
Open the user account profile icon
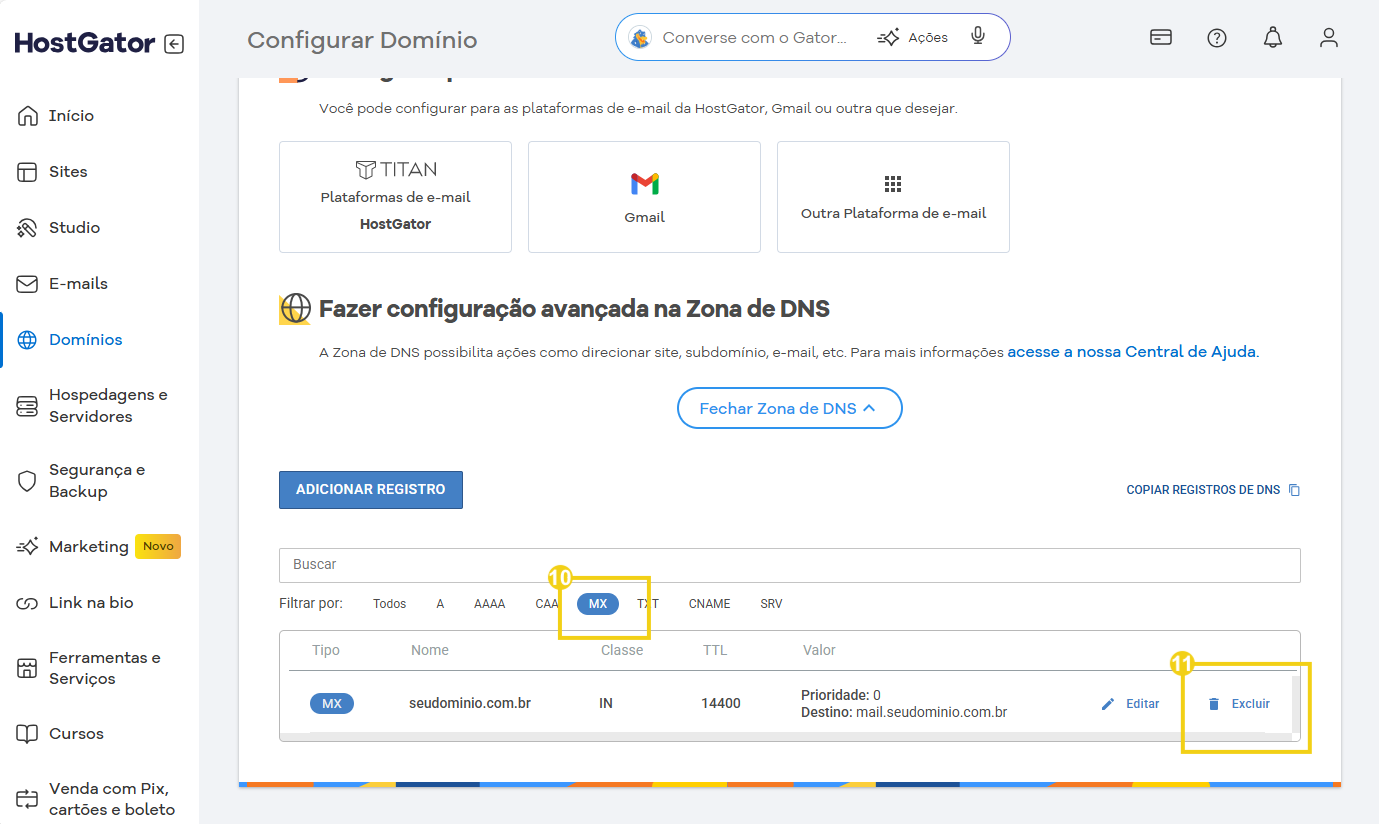1328,38
